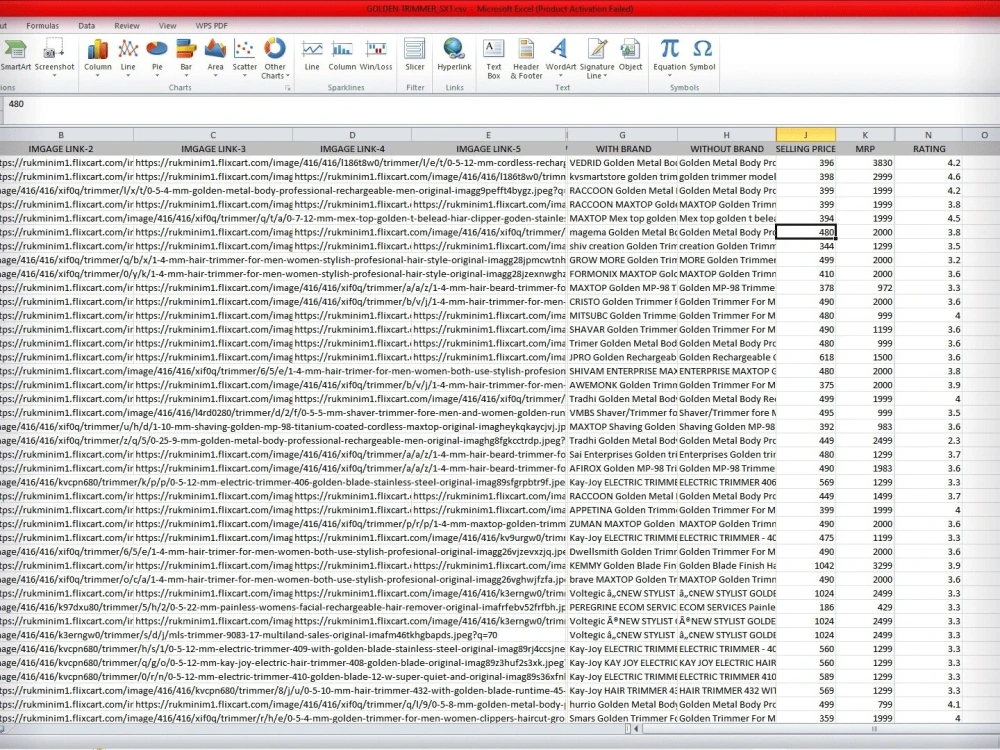Image resolution: width=1000 pixels, height=750 pixels.
Task: Insert an Object
Action: [x=630, y=55]
